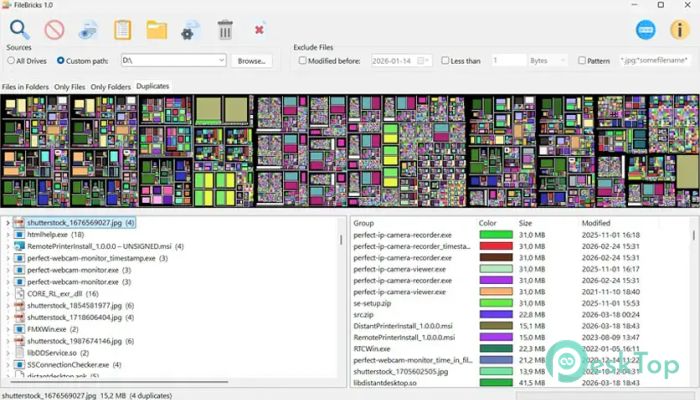Enable the Less than checkbox
700x400 pixels.
pyautogui.click(x=445, y=60)
